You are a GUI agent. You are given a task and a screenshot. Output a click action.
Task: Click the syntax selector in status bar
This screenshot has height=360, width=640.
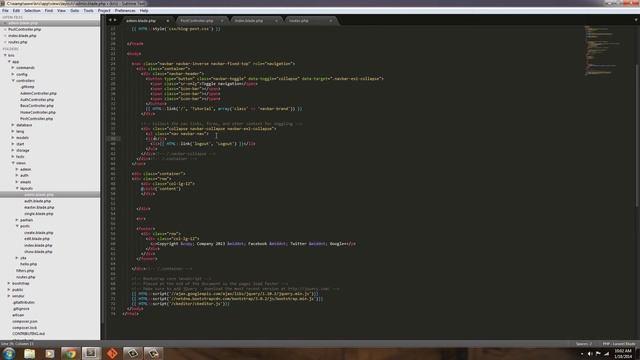(x=619, y=344)
